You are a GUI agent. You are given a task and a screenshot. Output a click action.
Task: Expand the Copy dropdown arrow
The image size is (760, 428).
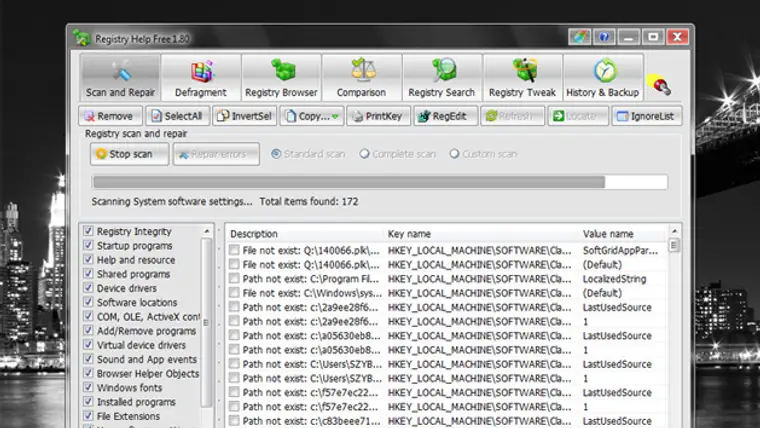(336, 116)
